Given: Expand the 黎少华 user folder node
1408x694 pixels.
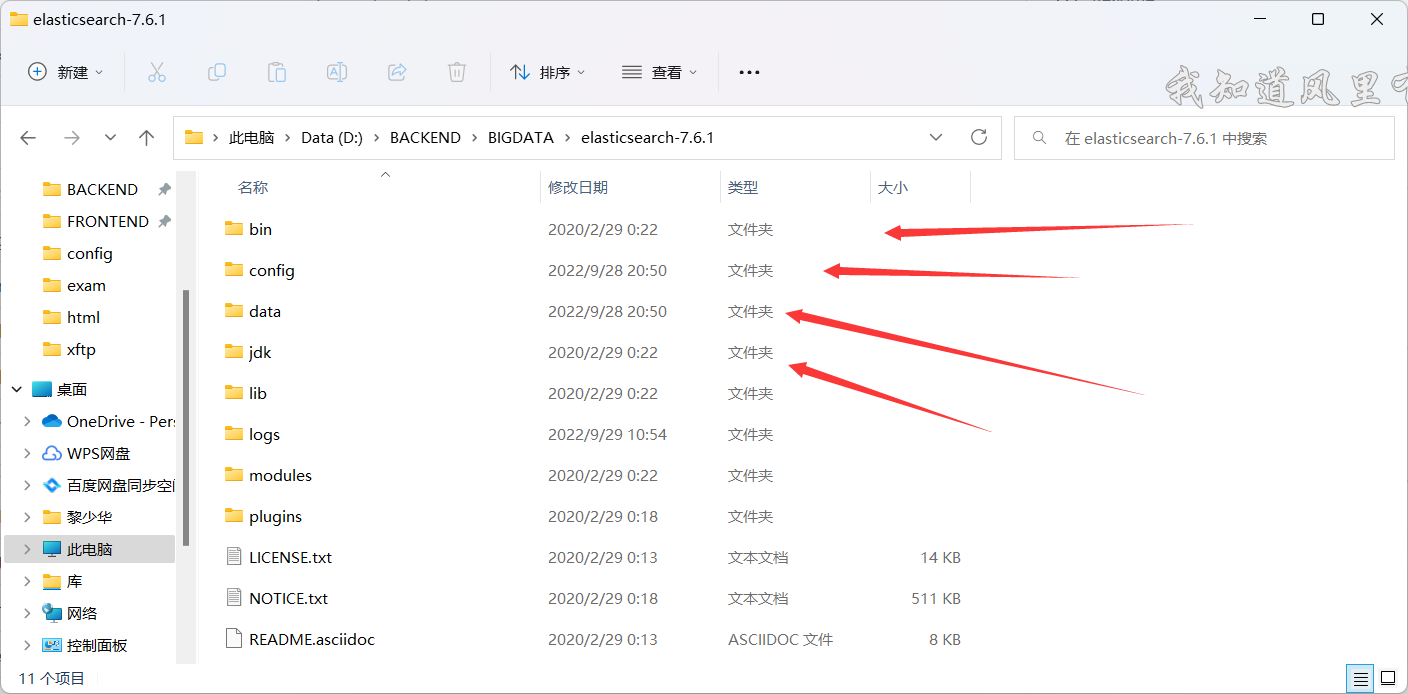Looking at the screenshot, I should 28,517.
